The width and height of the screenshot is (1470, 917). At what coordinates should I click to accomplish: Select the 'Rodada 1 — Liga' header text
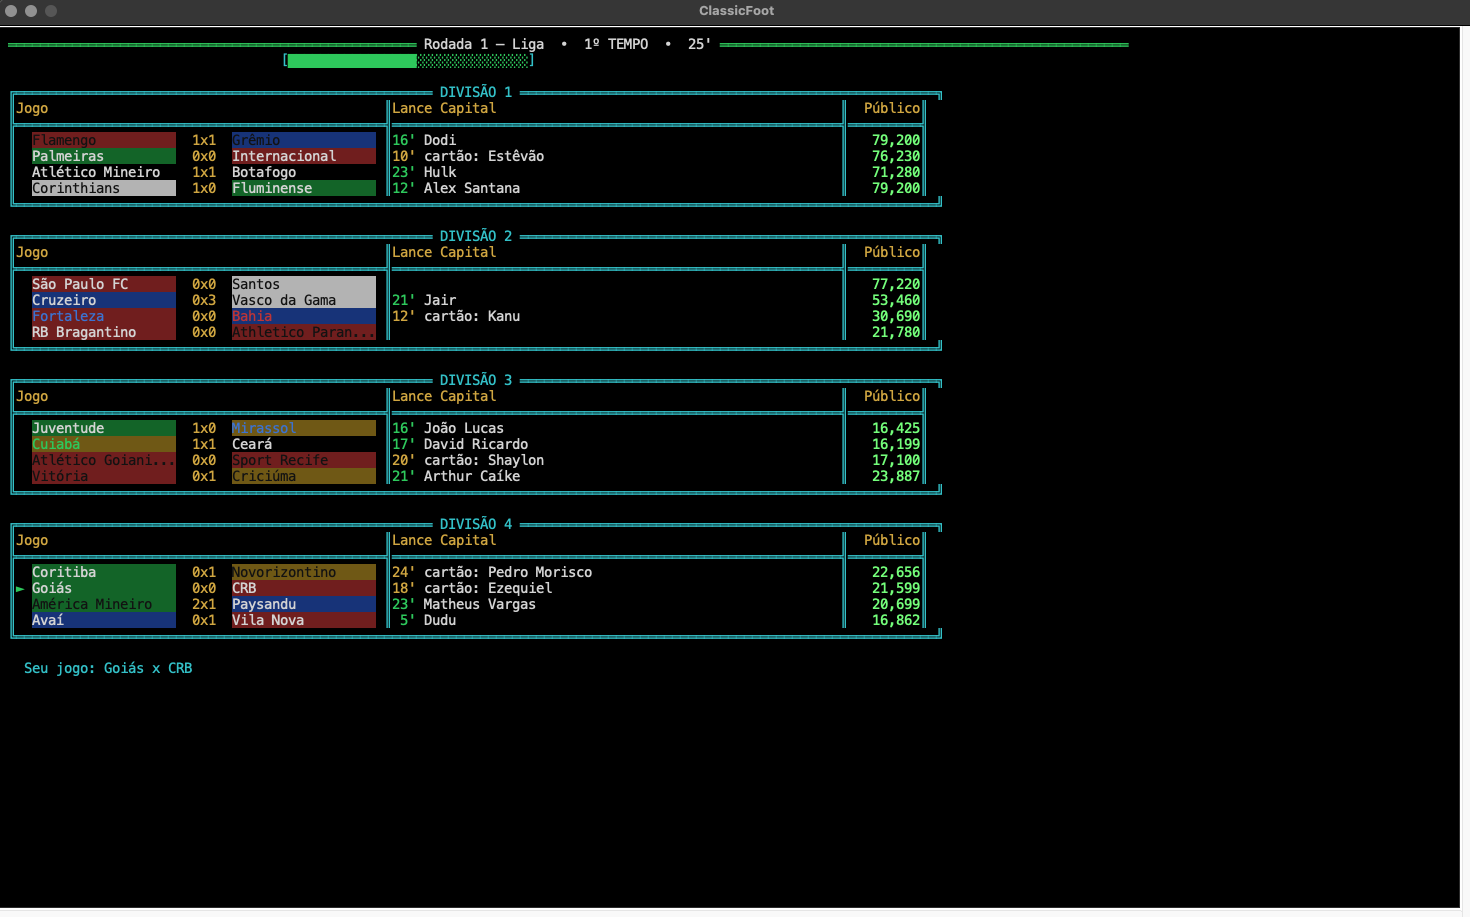(x=484, y=44)
